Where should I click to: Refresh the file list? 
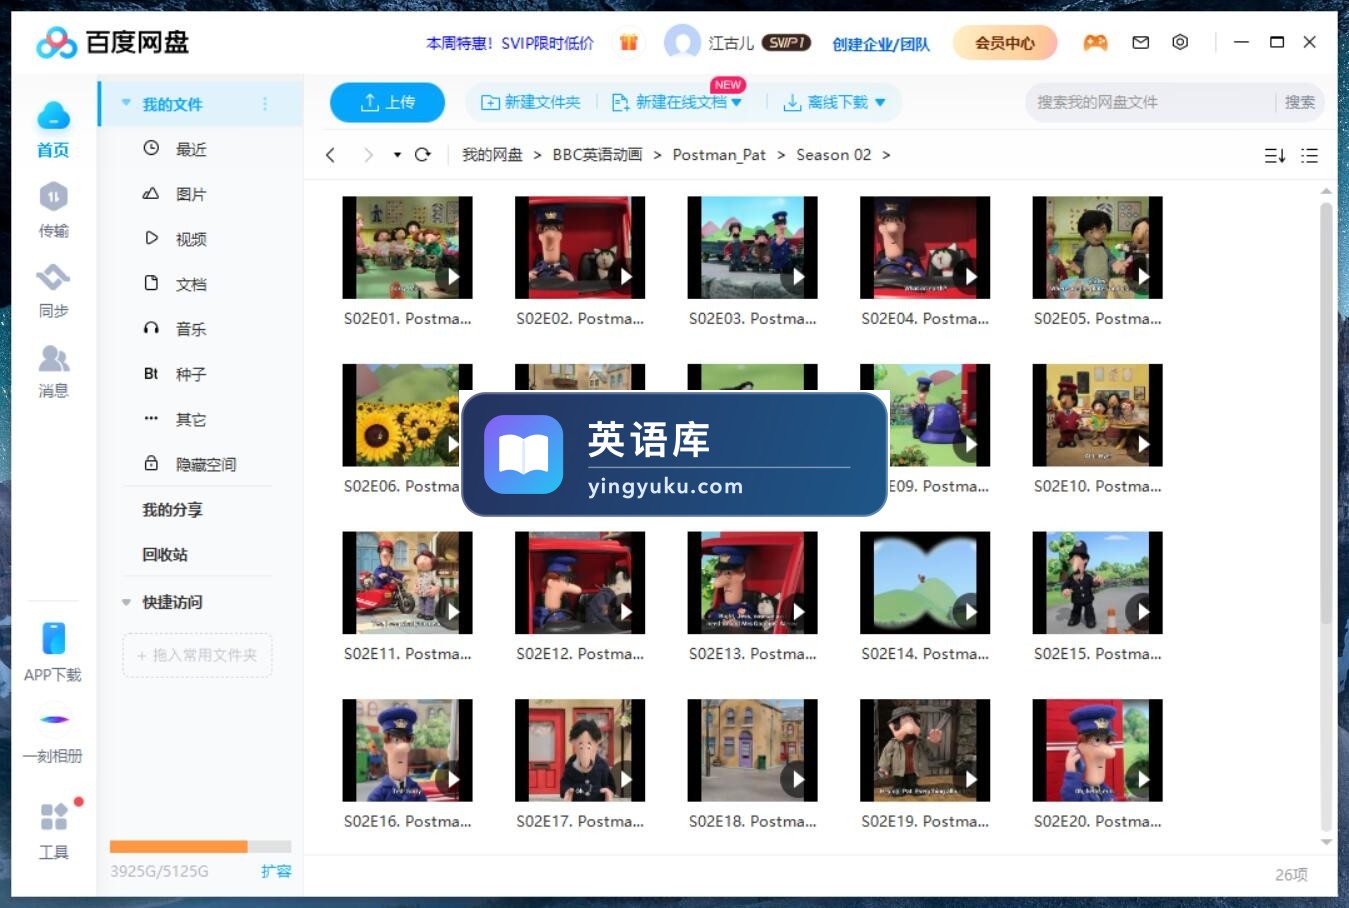tap(423, 155)
